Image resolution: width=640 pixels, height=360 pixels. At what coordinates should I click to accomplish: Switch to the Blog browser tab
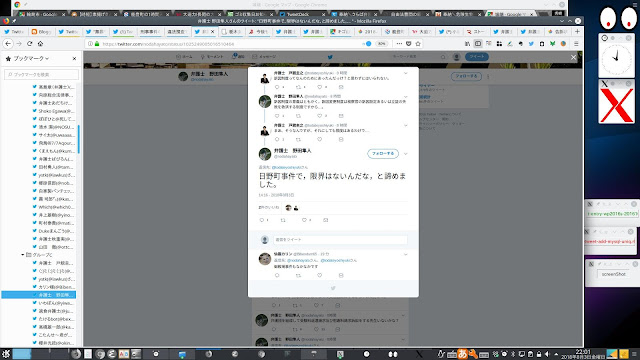click(x=42, y=31)
